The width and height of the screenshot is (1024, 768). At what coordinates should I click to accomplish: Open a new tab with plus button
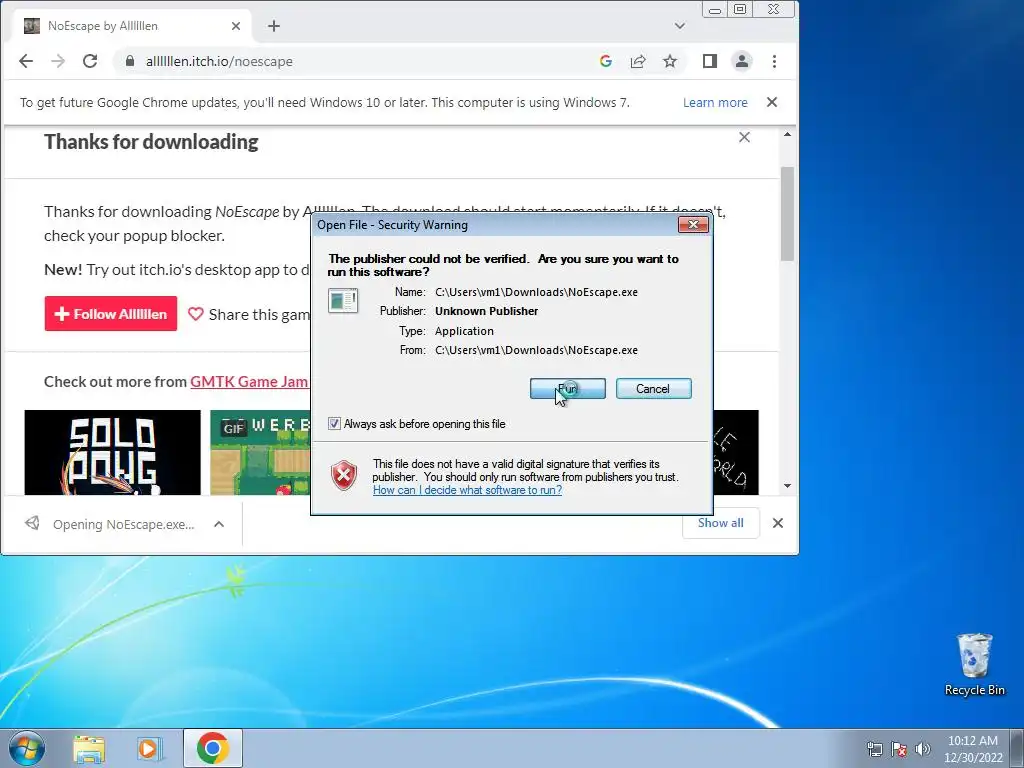[x=274, y=26]
